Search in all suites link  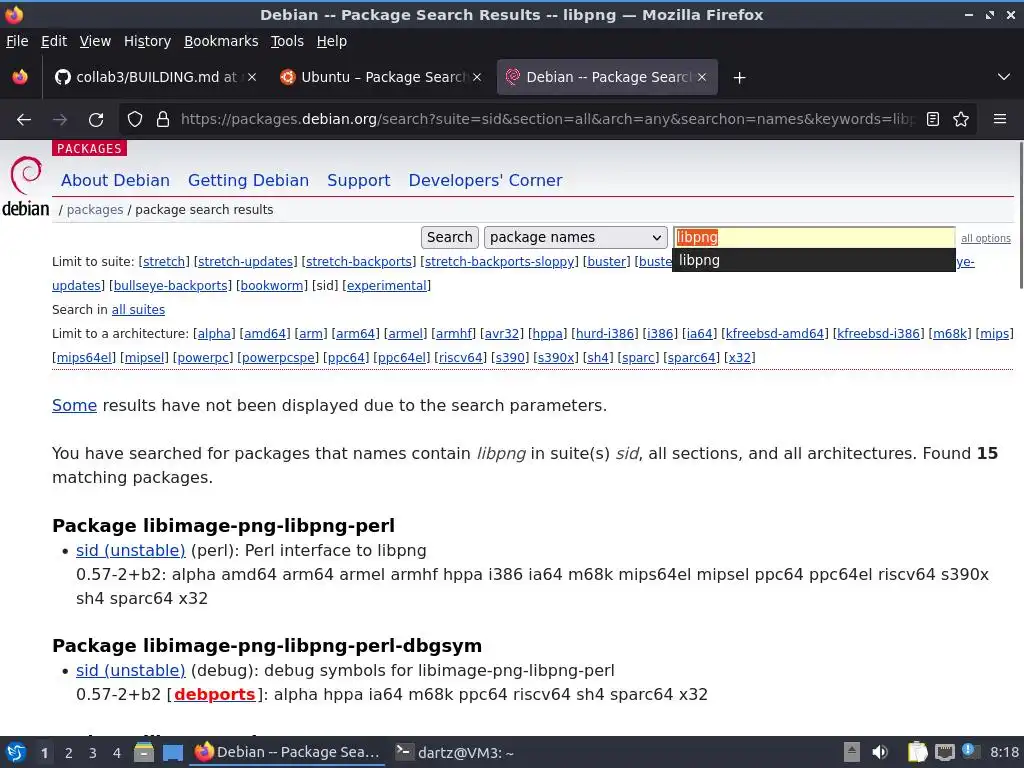tap(138, 310)
